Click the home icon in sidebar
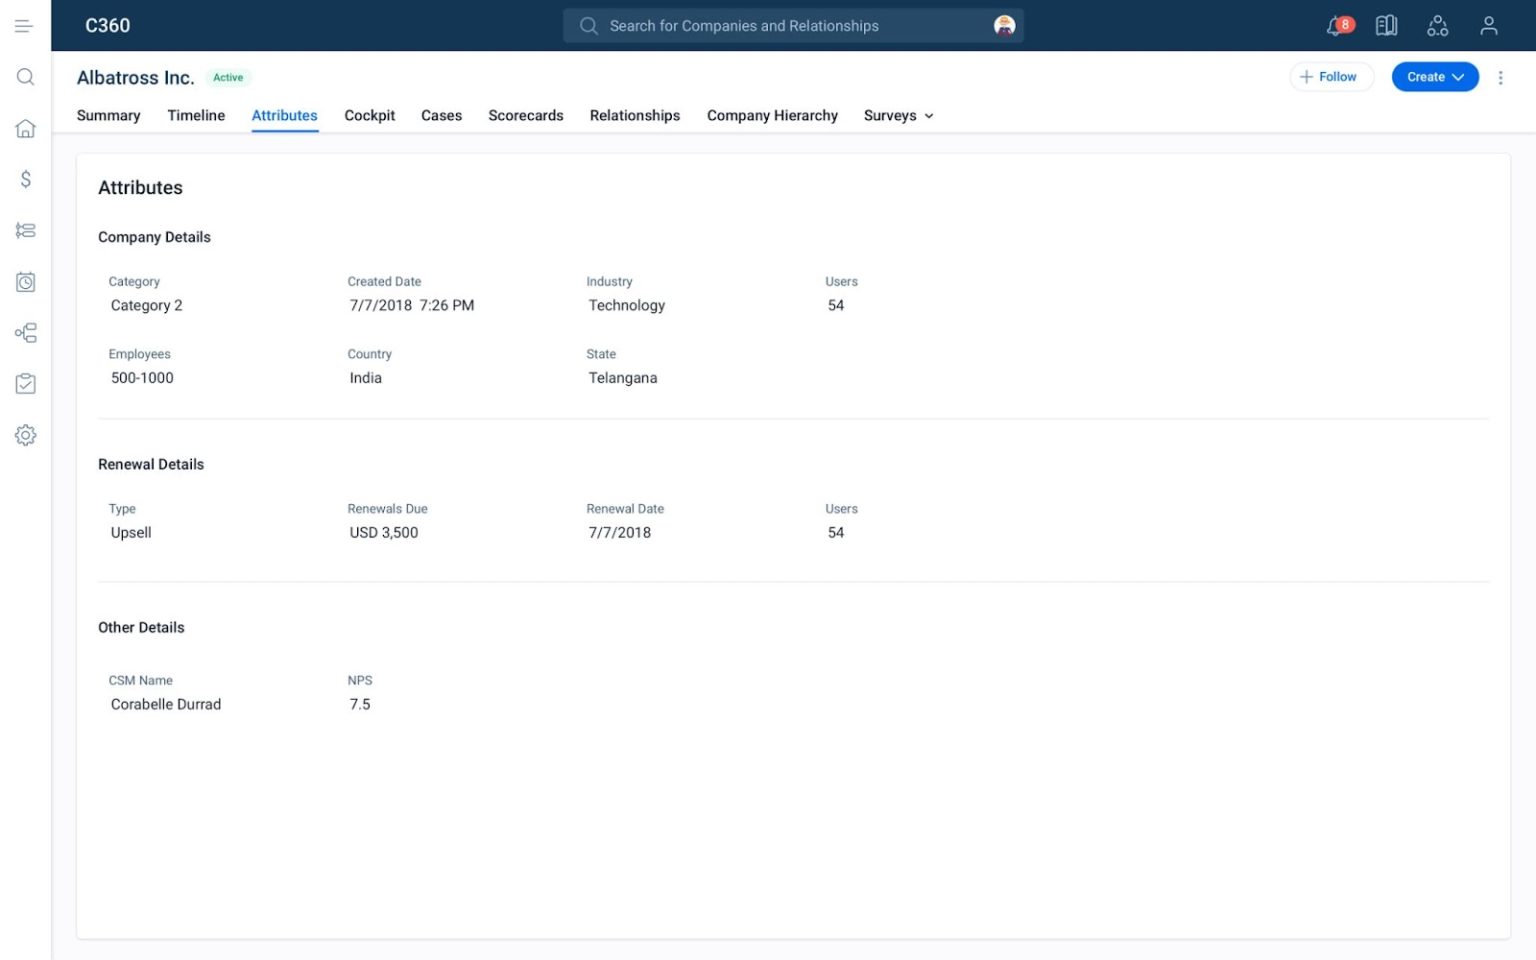 point(25,128)
